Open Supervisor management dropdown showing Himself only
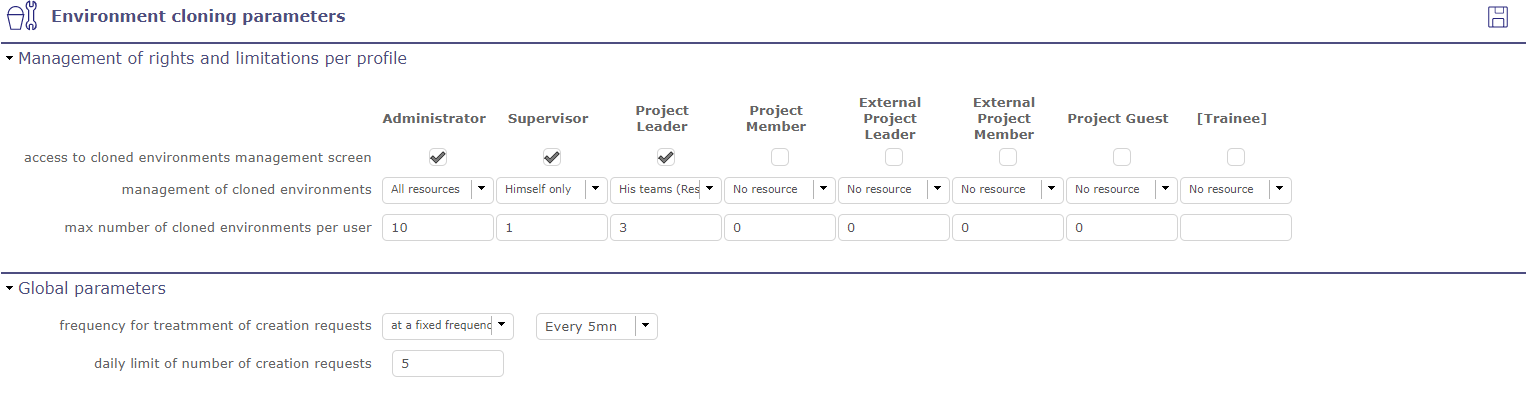Screen dimensions: 1526x407 tap(552, 190)
